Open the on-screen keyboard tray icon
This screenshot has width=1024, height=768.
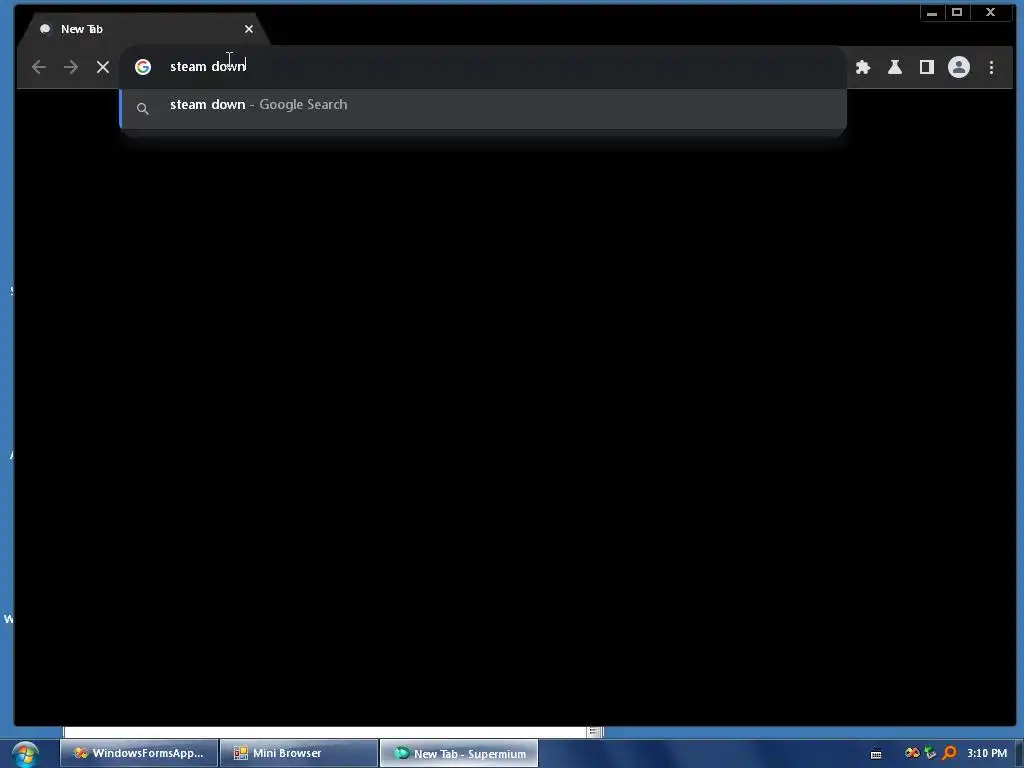point(876,754)
